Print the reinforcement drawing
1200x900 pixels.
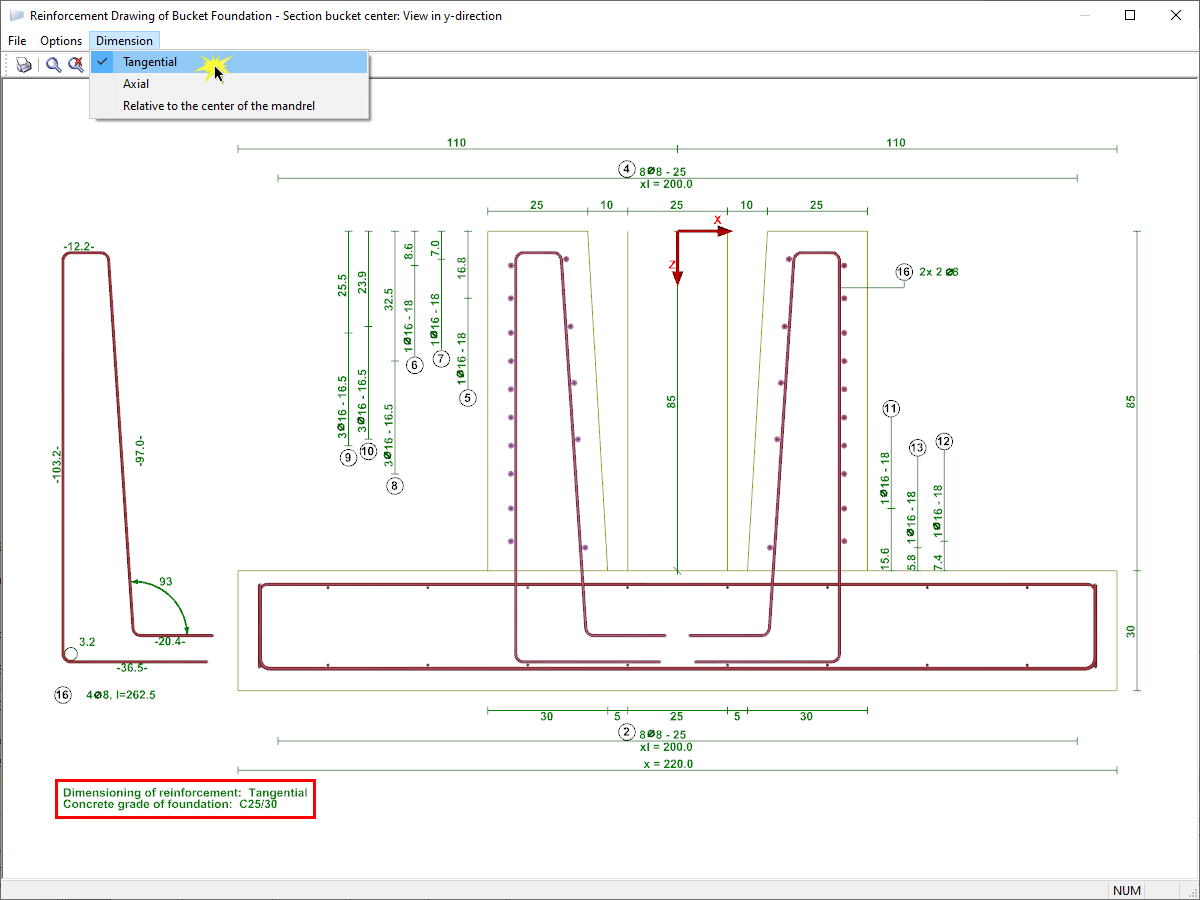(x=24, y=64)
